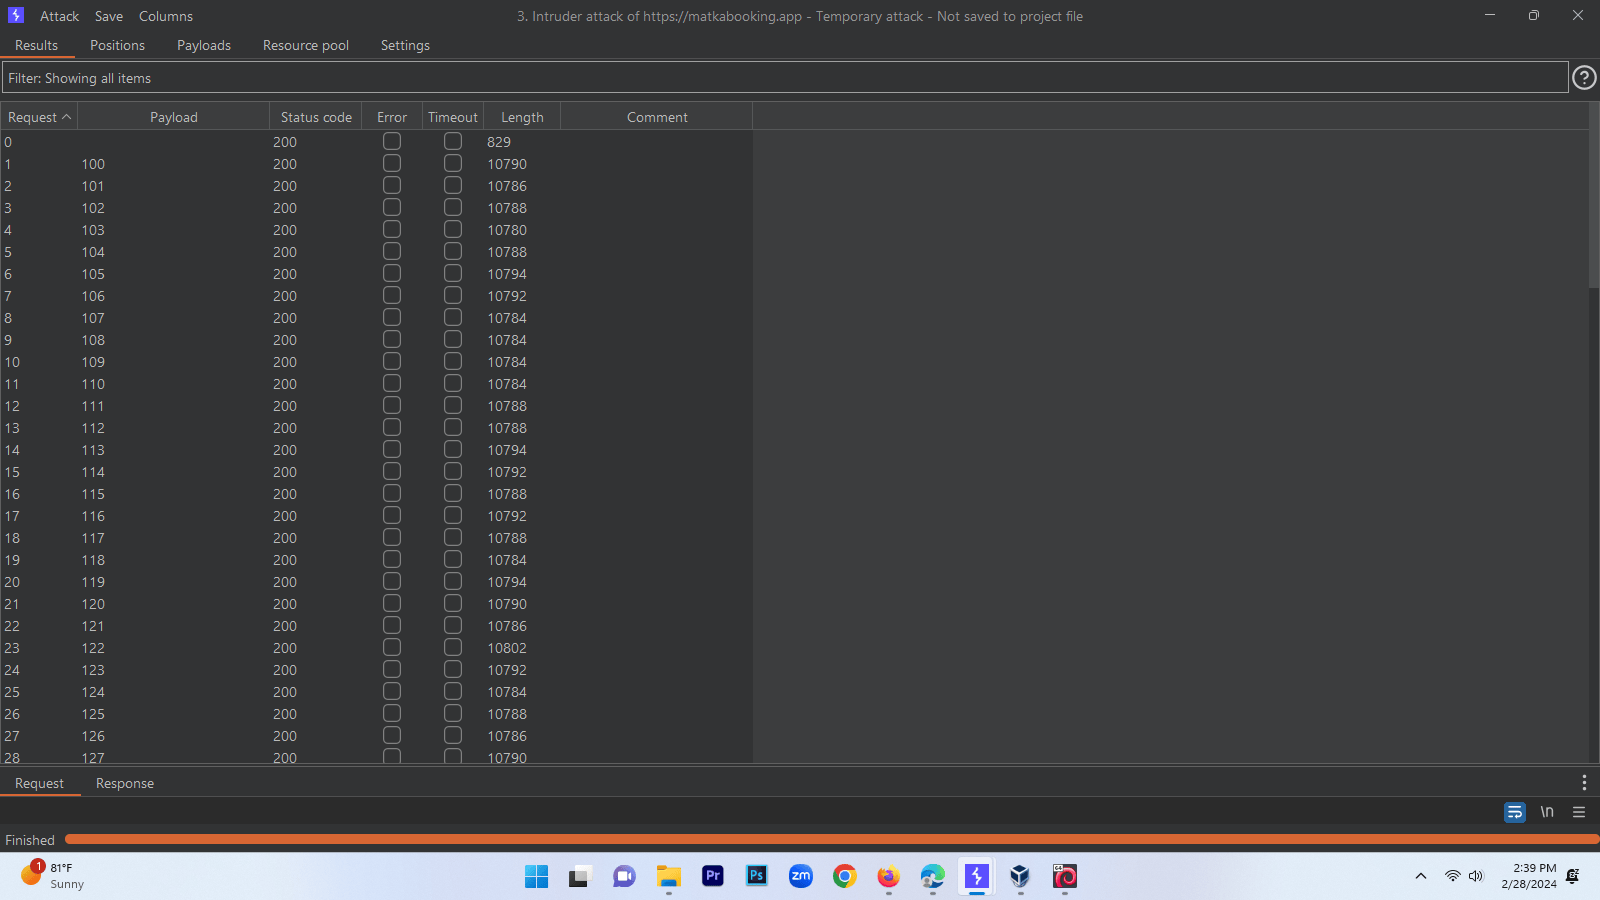Viewport: 1600px width, 900px height.
Task: Select the baseline row with length 829
Action: pos(376,141)
